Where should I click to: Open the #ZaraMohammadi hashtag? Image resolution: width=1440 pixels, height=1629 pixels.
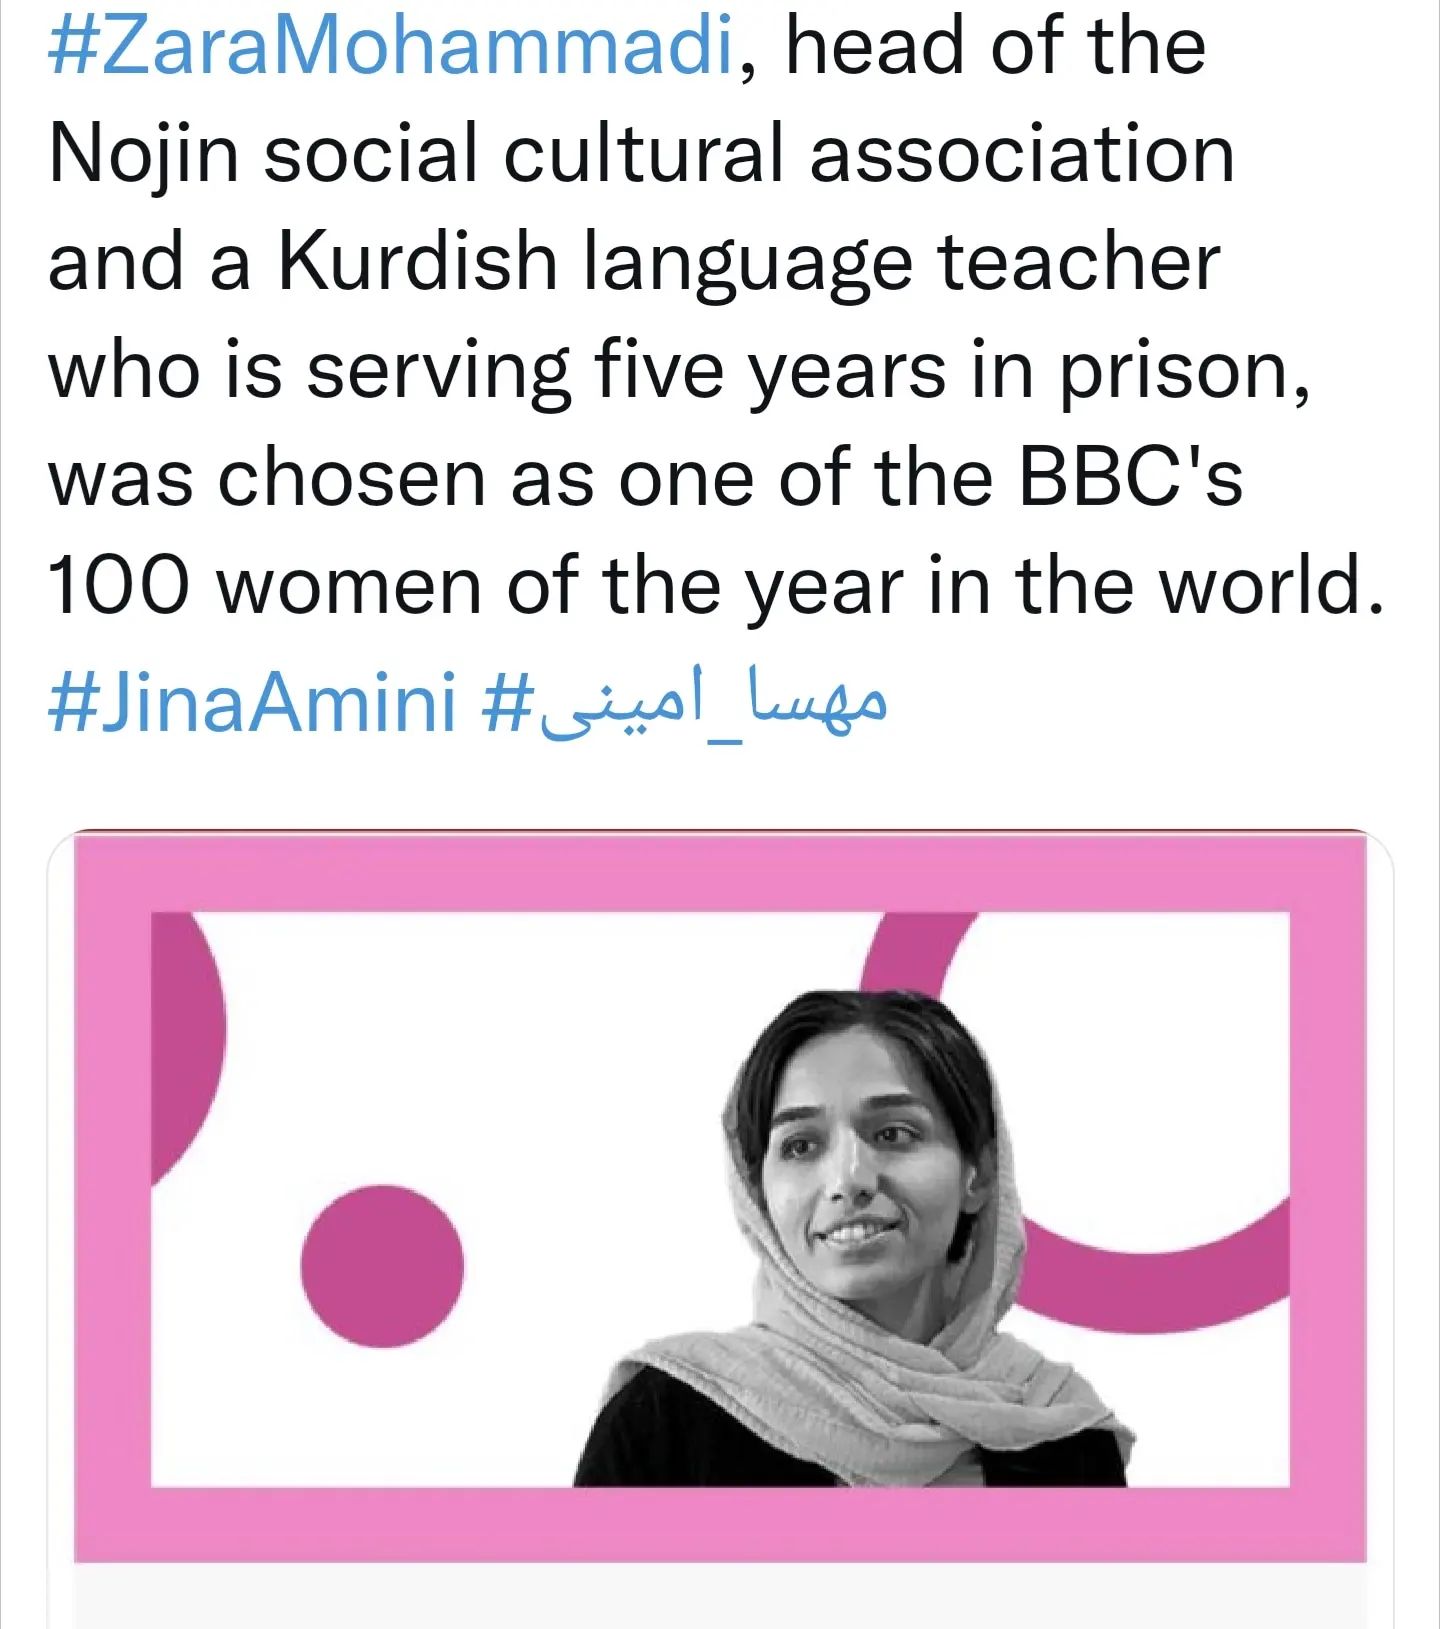[x=391, y=46]
